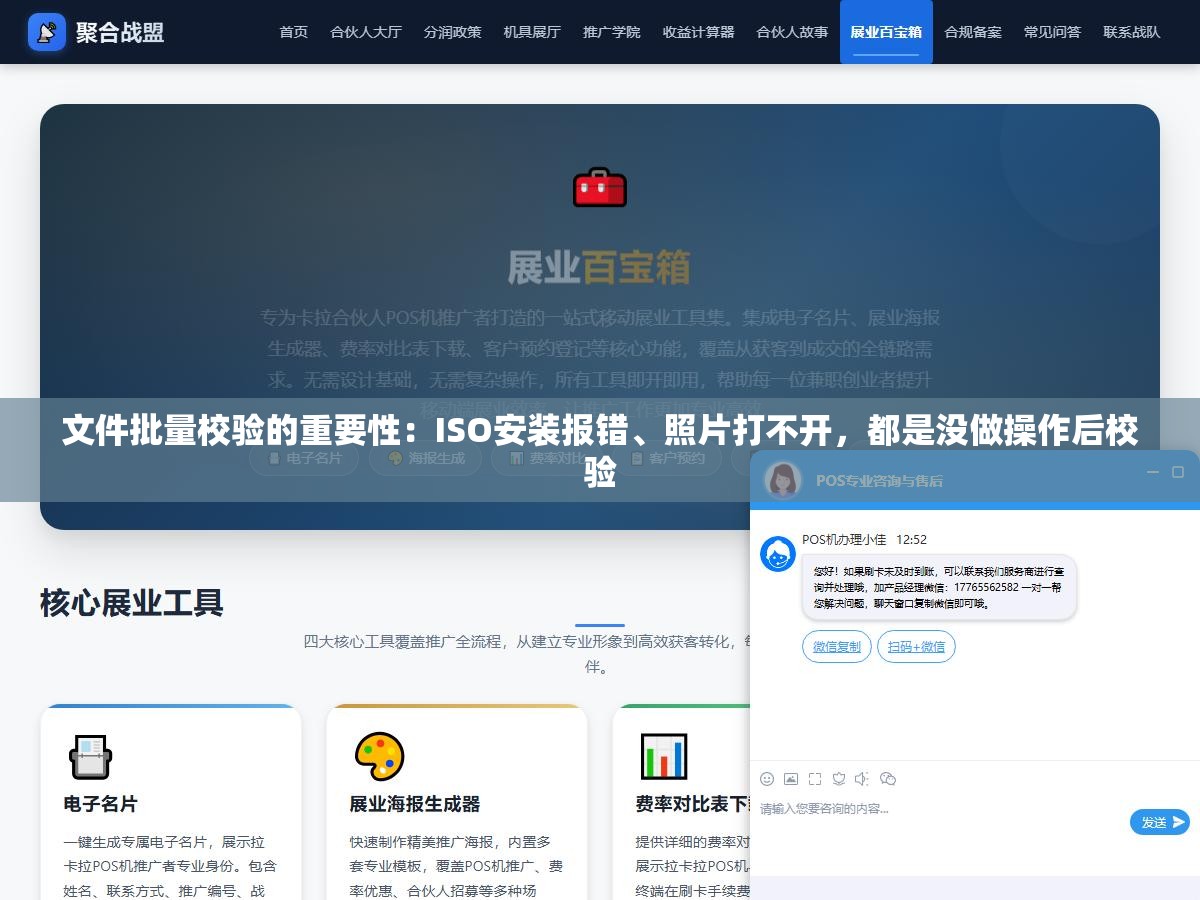Open the 分润政策 nav item
1200x900 pixels.
(452, 32)
